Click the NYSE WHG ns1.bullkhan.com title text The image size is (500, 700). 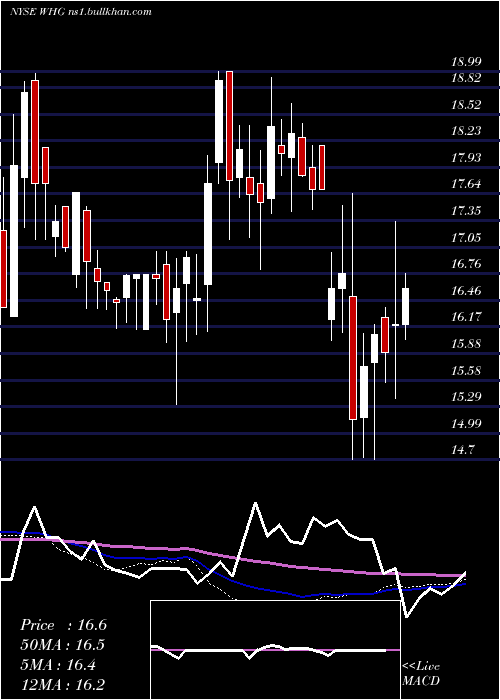(81, 12)
